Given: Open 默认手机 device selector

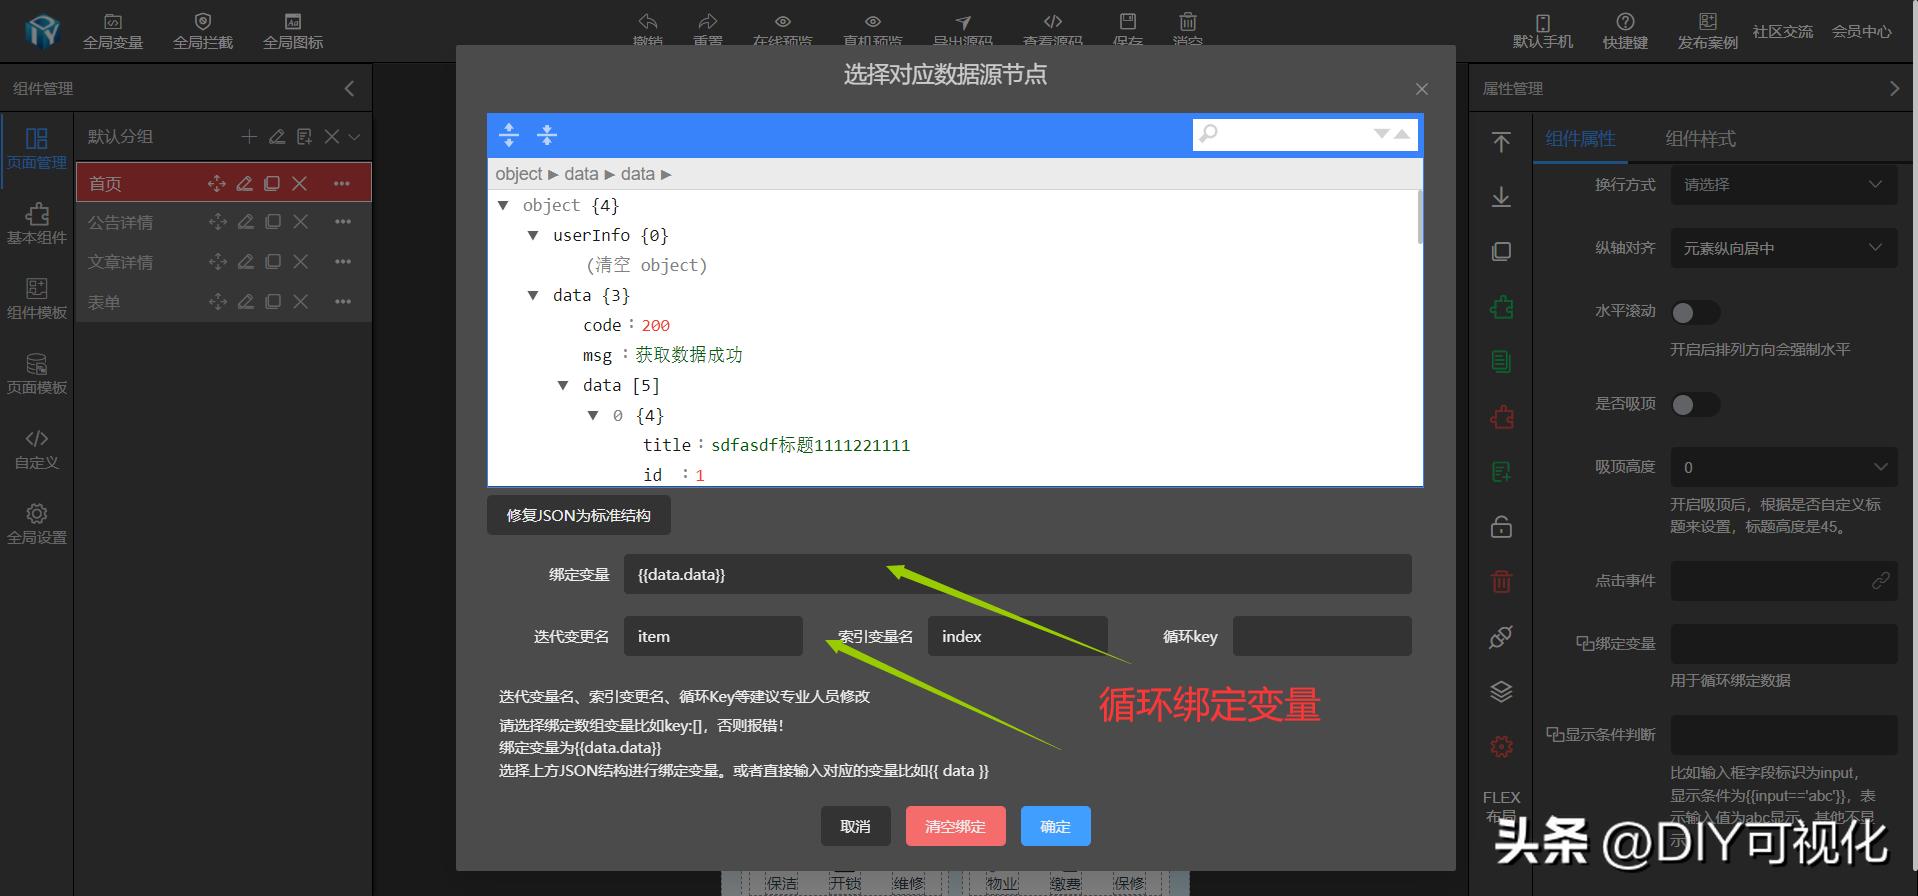Looking at the screenshot, I should [x=1543, y=32].
